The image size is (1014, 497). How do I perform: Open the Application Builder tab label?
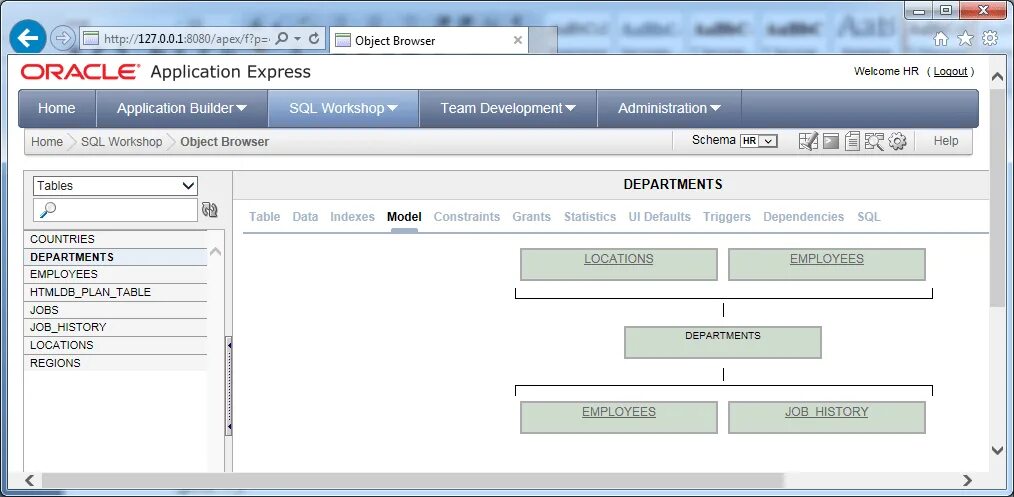(175, 109)
